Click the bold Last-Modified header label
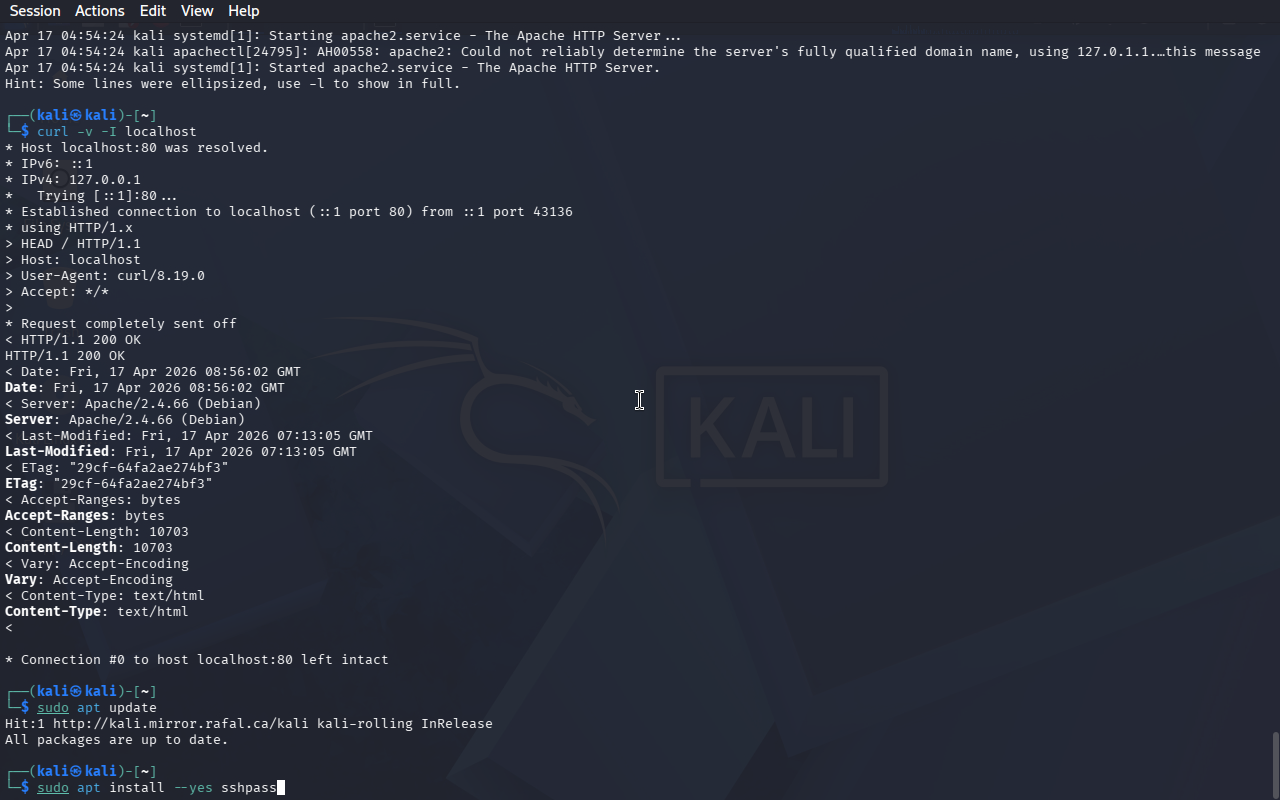Image resolution: width=1280 pixels, height=800 pixels. tap(57, 451)
